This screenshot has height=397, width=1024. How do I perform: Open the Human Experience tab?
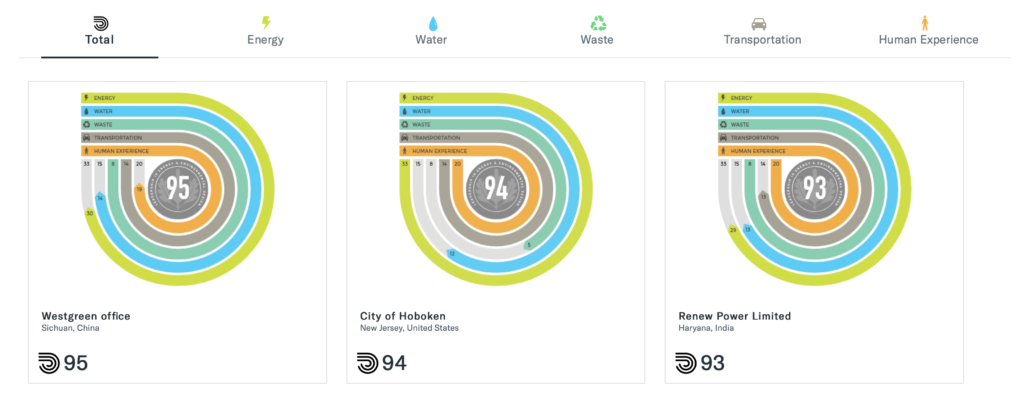pyautogui.click(x=929, y=40)
